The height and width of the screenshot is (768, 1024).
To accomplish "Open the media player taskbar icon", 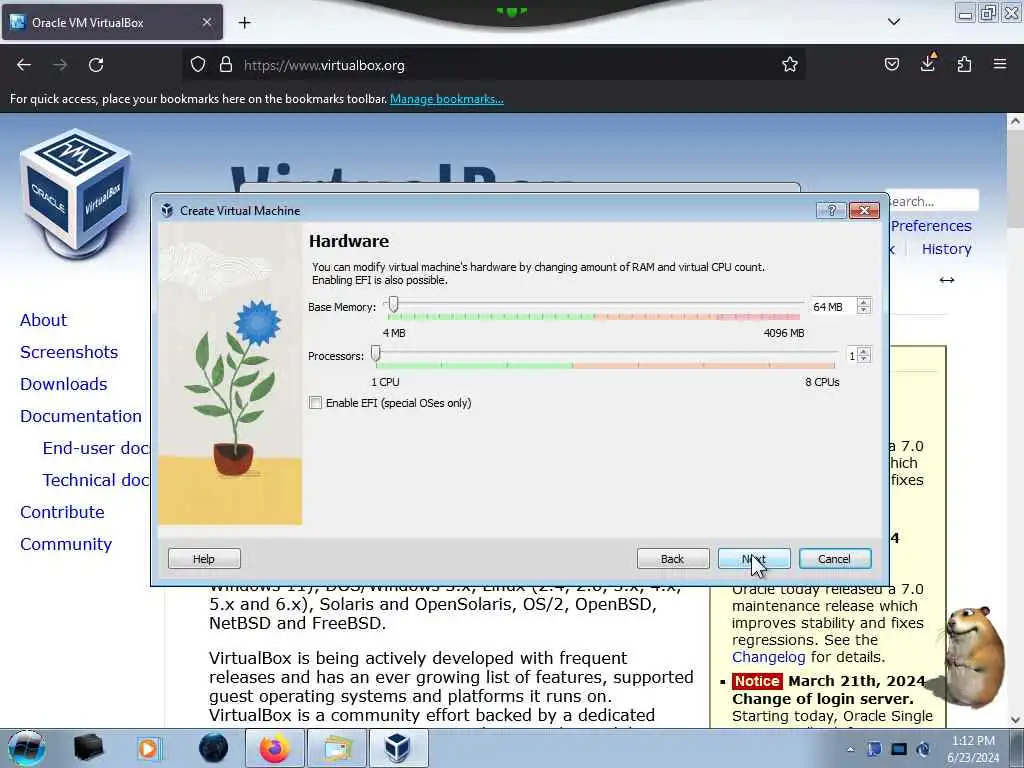I will 149,748.
